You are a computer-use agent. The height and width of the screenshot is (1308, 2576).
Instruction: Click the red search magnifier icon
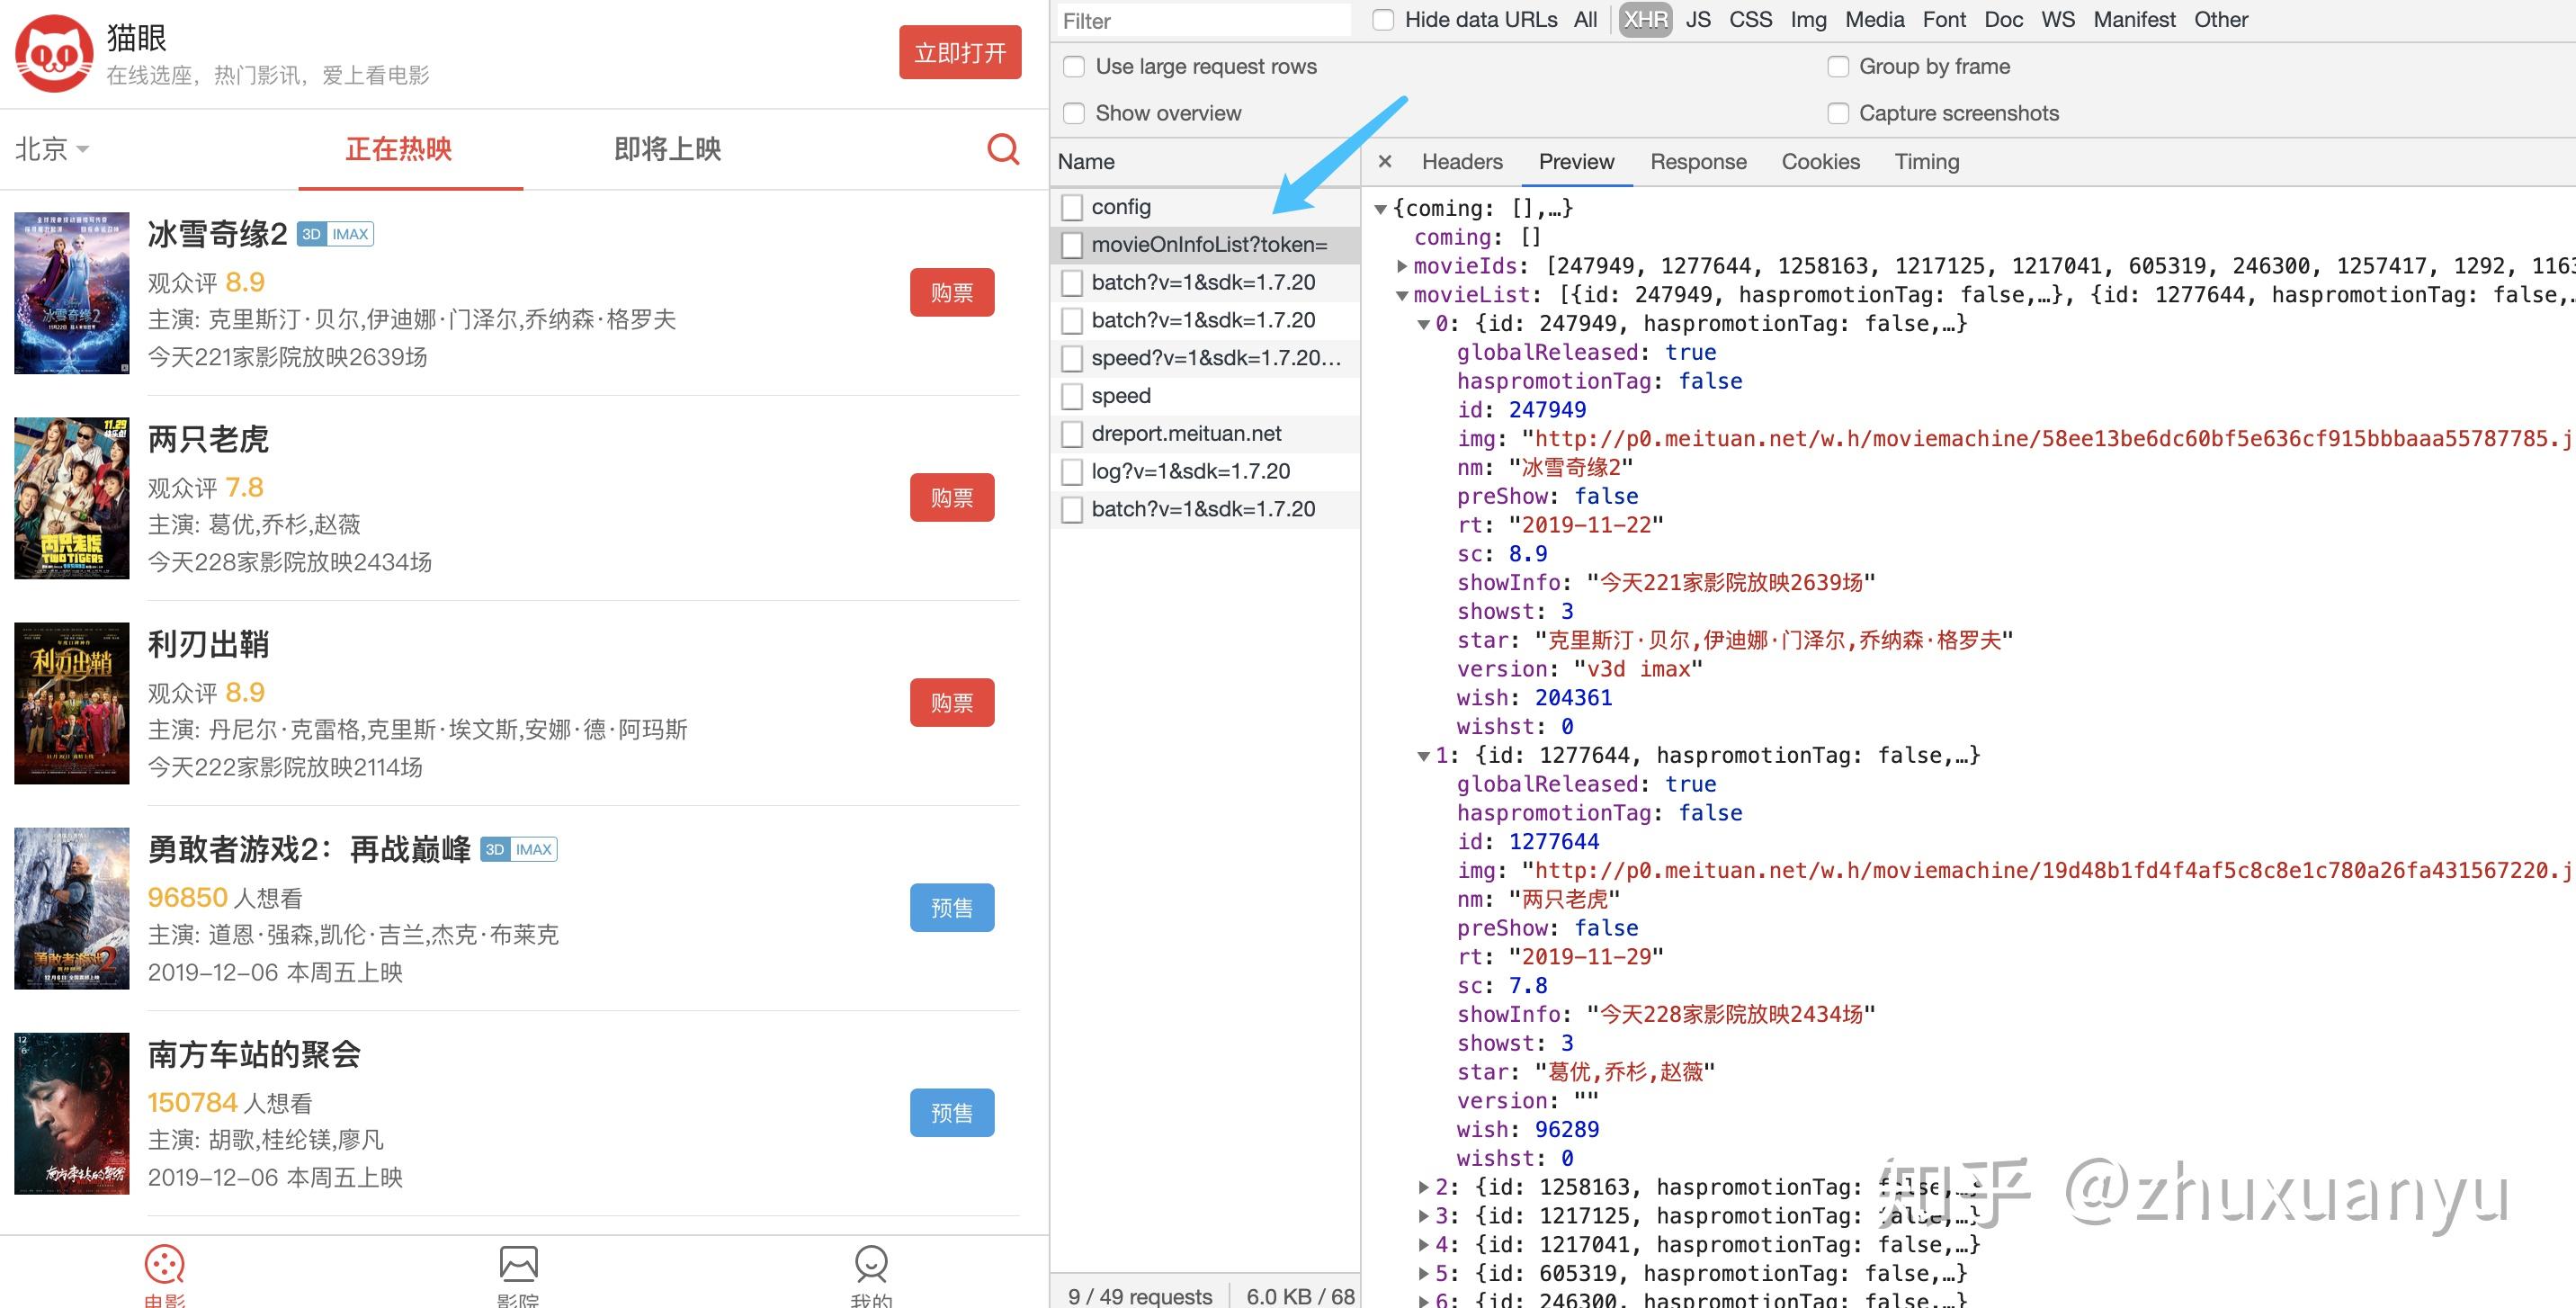1002,149
